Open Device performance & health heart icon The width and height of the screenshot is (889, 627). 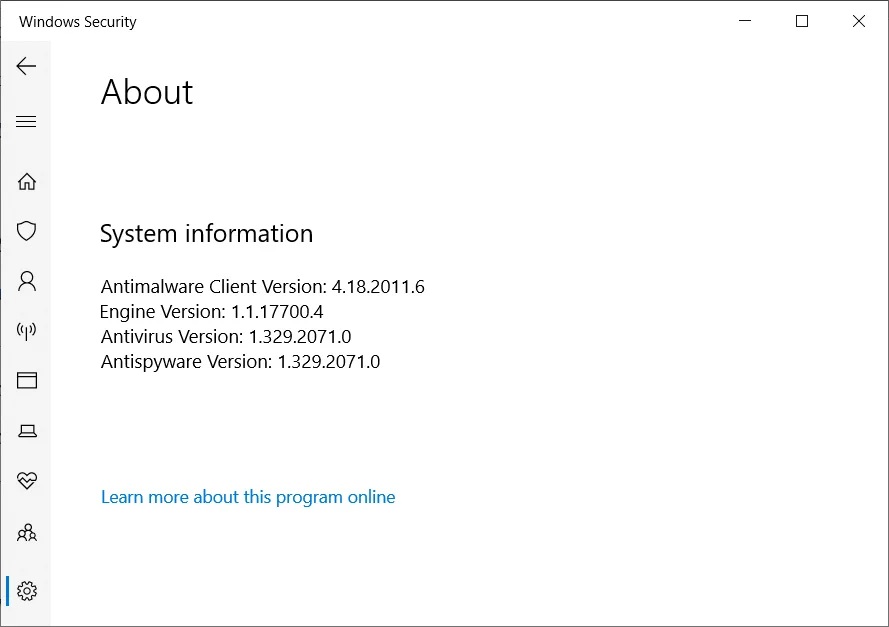[27, 481]
